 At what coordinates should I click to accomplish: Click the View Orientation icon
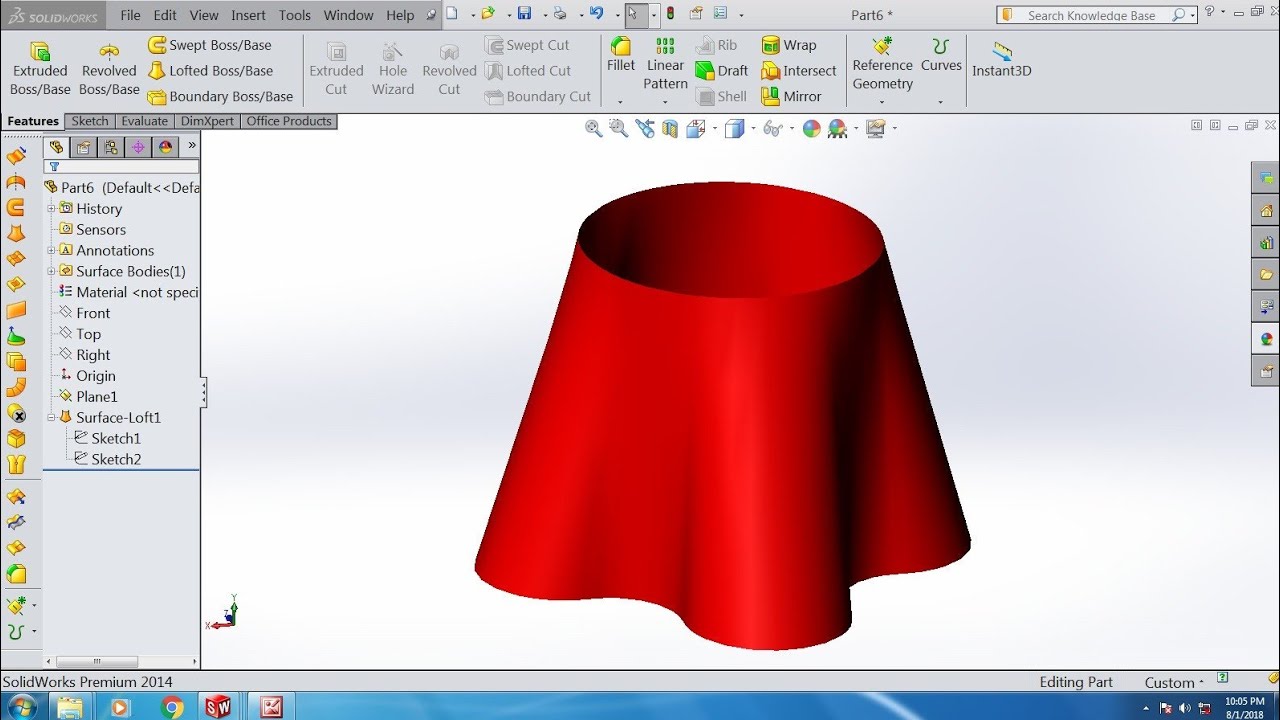696,128
